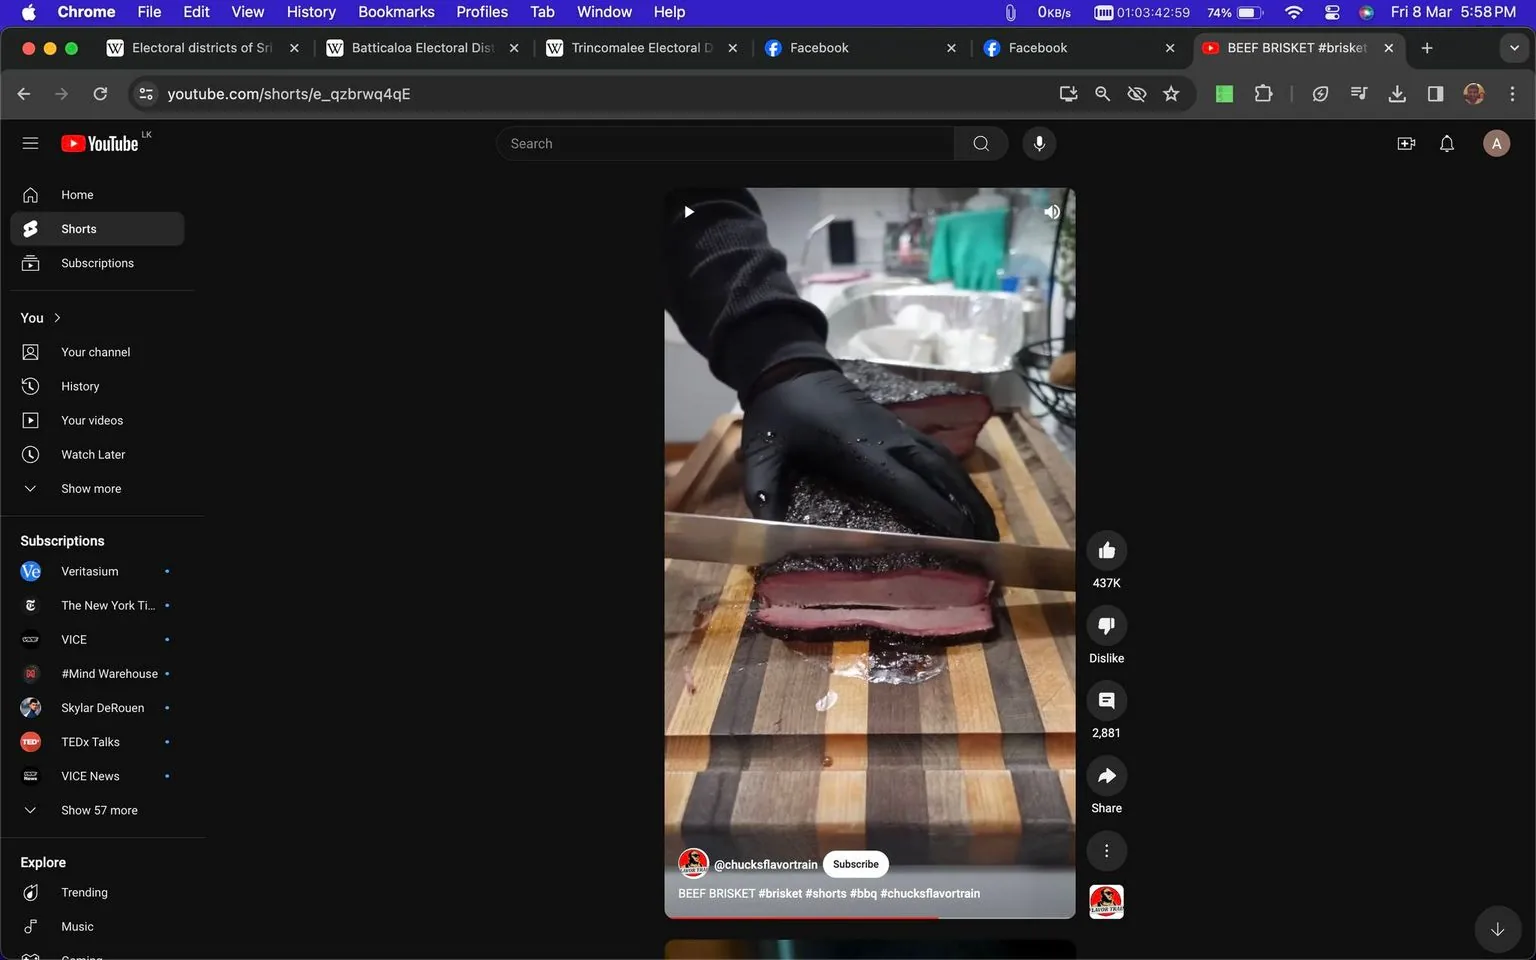Open Chrome downloads icon
1536x960 pixels.
click(x=1397, y=93)
